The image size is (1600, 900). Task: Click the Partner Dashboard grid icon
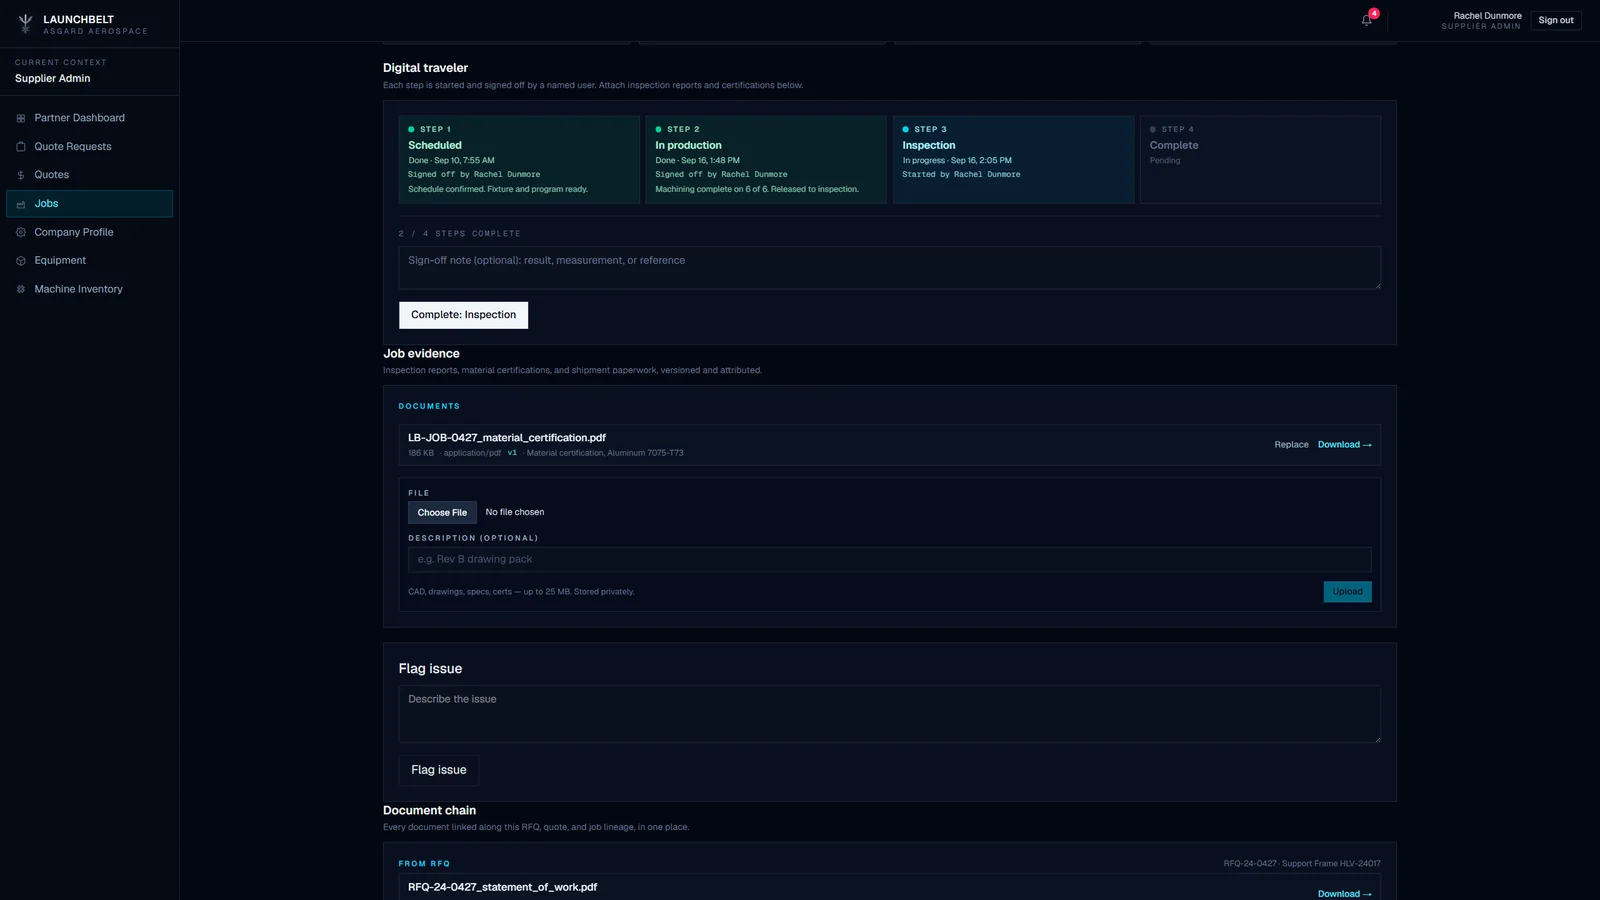point(21,118)
